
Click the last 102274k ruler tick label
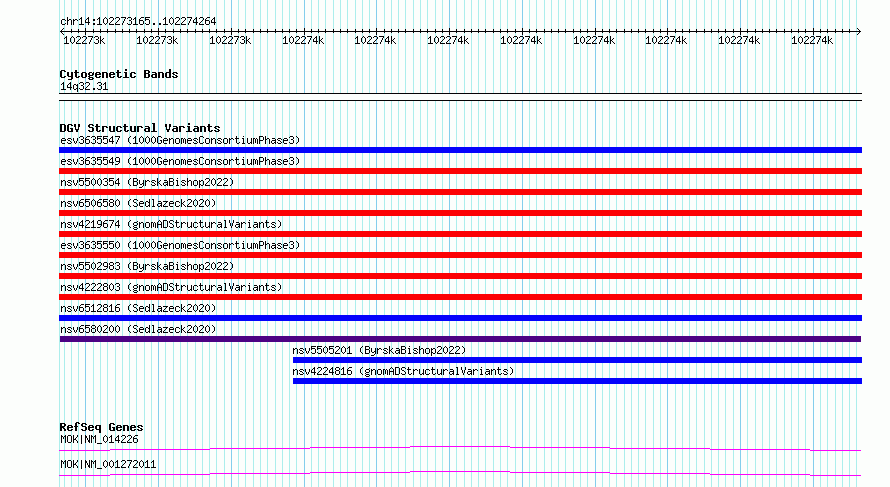tap(812, 41)
